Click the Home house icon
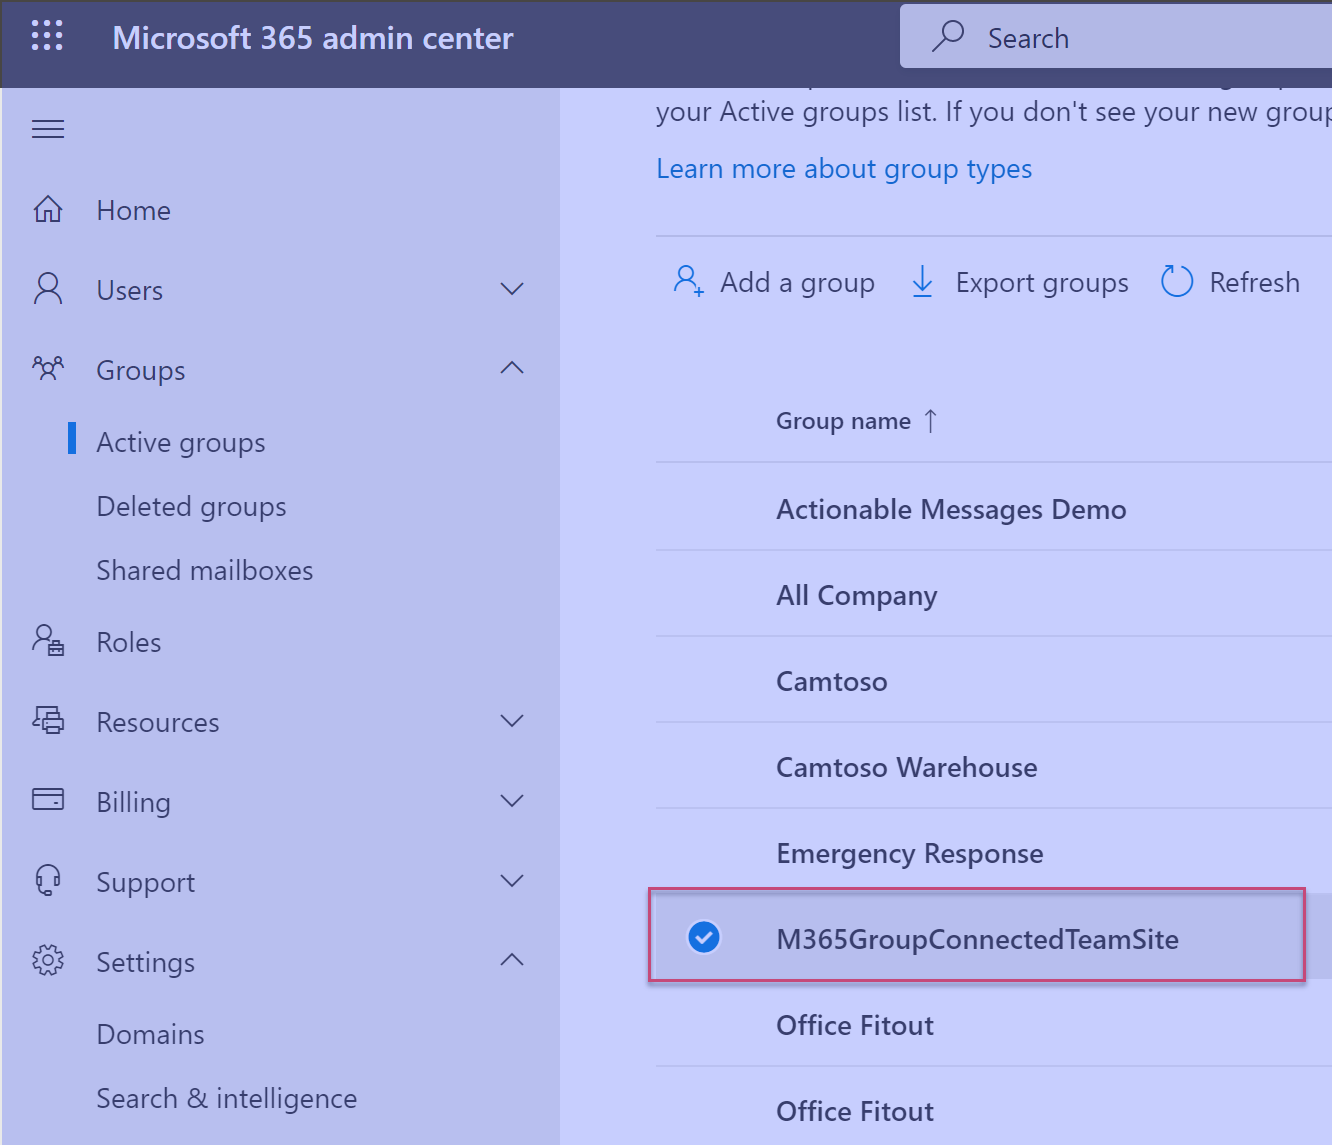This screenshot has height=1145, width=1332. (x=48, y=210)
